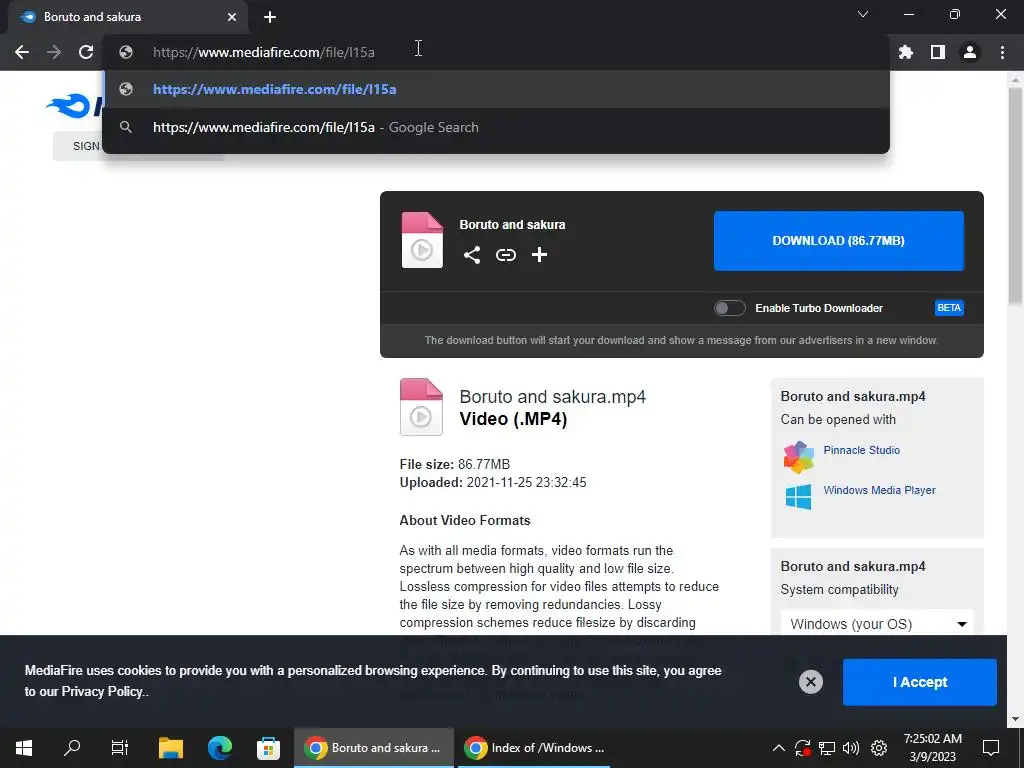Open the Chrome profile avatar
Screen dimensions: 1024x768
click(970, 52)
